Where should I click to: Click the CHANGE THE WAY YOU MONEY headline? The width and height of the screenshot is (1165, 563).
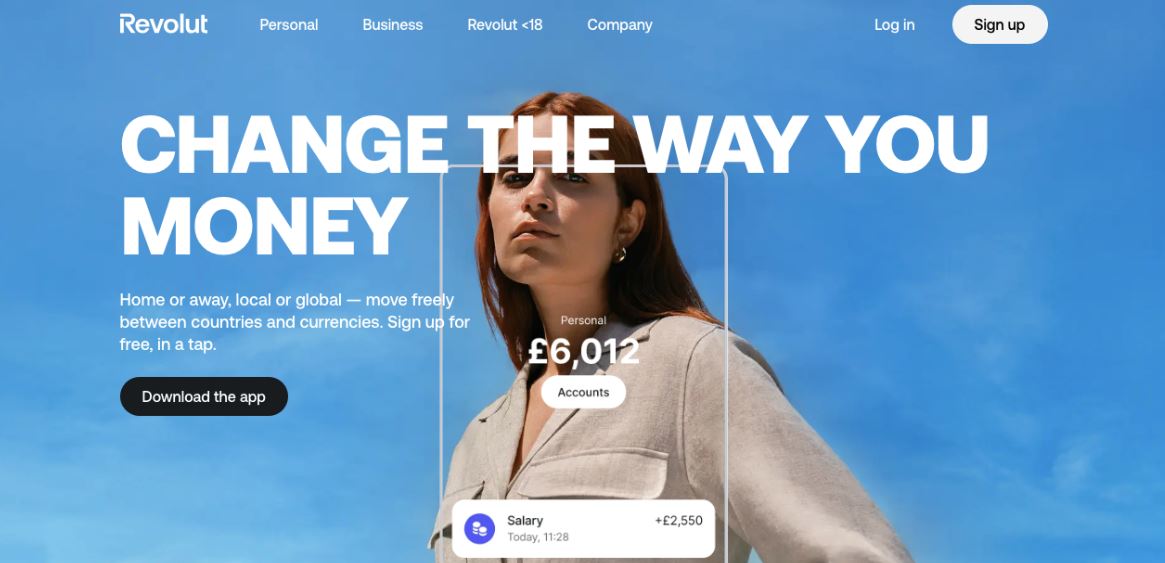(554, 184)
